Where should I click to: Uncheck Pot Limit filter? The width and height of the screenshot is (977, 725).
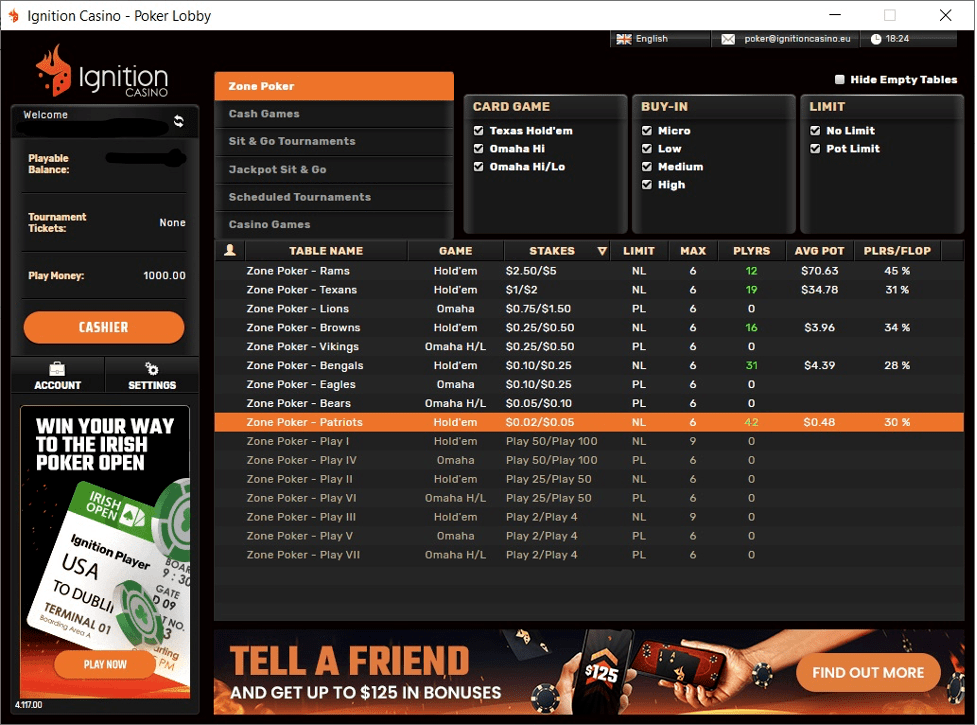click(x=815, y=149)
